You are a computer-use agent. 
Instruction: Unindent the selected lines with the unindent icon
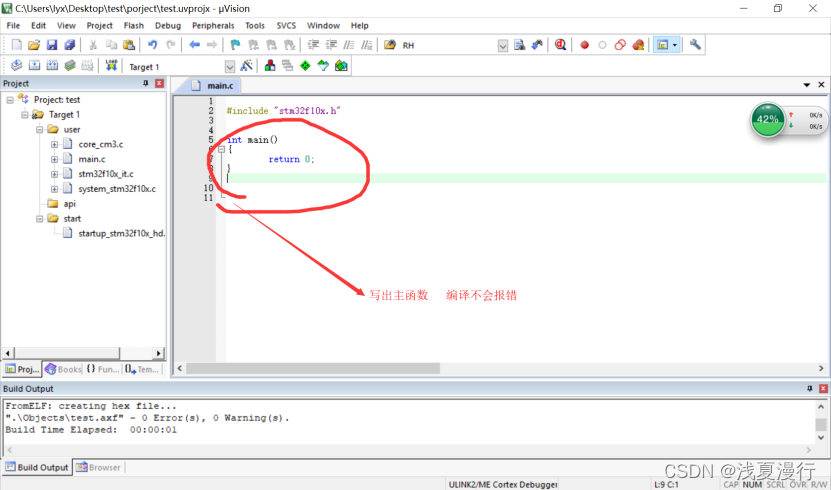point(331,45)
